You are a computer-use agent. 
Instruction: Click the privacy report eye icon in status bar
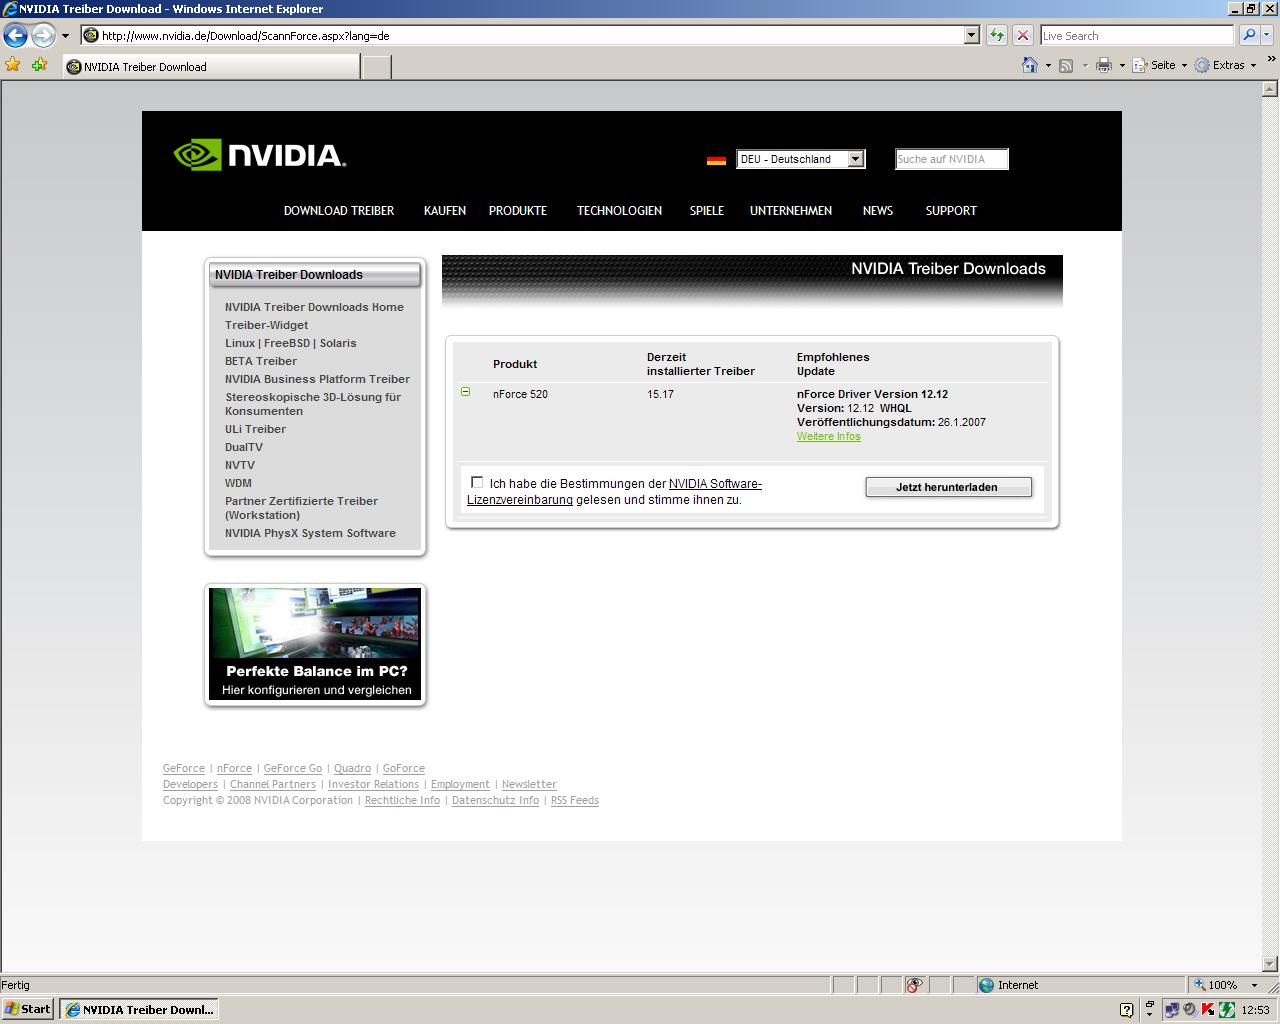(x=914, y=985)
